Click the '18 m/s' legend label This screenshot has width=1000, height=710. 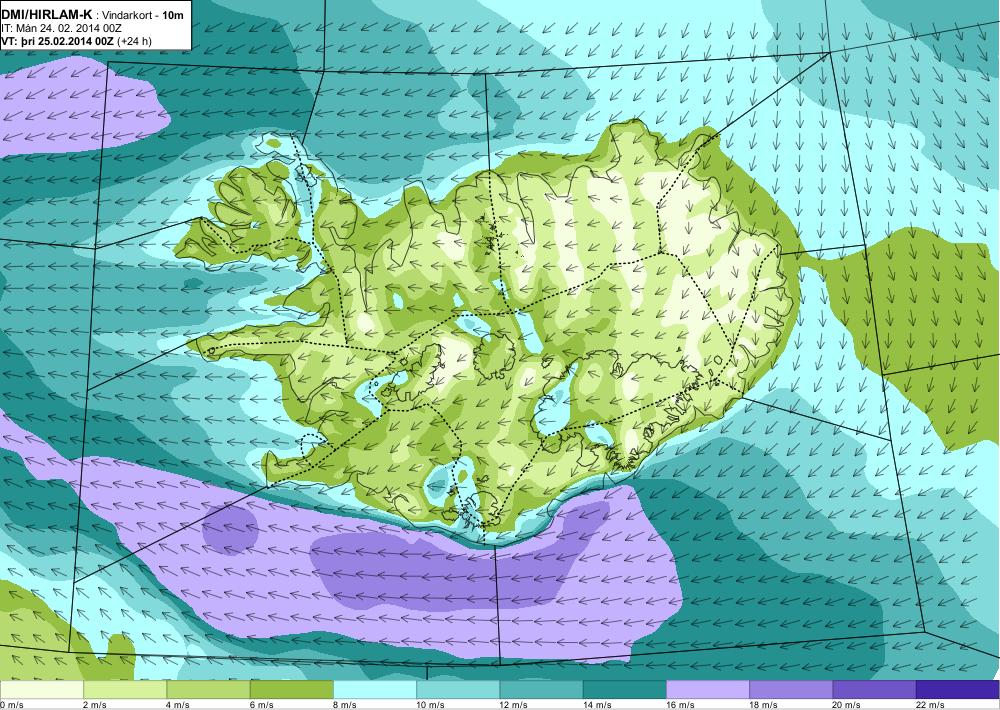tap(764, 705)
